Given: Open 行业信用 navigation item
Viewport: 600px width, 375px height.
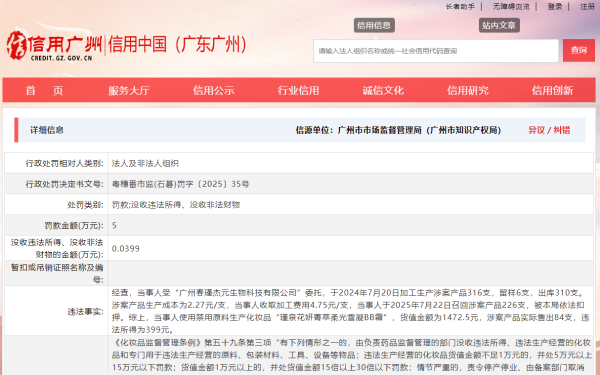Looking at the screenshot, I should [298, 91].
